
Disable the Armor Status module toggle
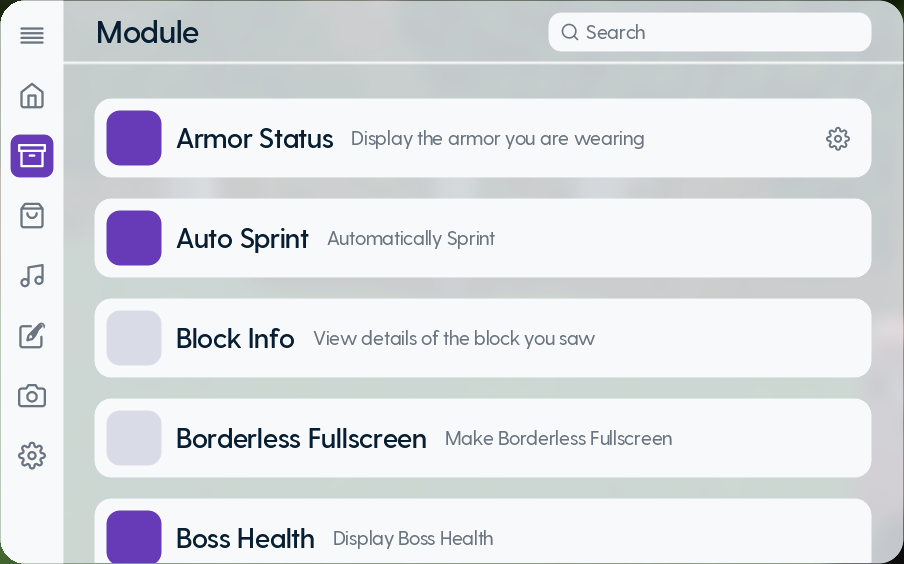pos(134,138)
